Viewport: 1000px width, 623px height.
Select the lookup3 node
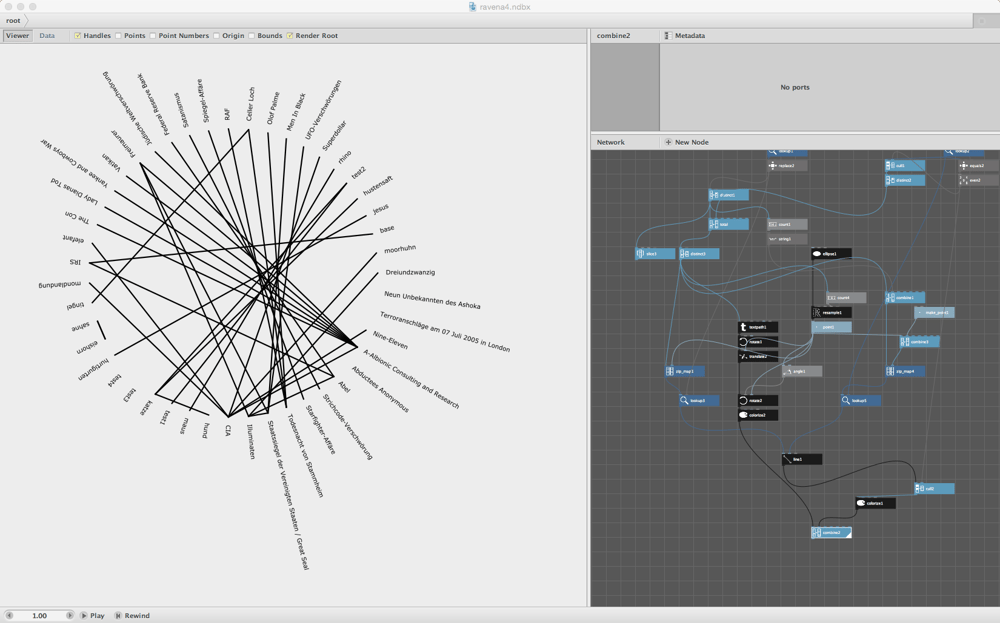coord(699,400)
